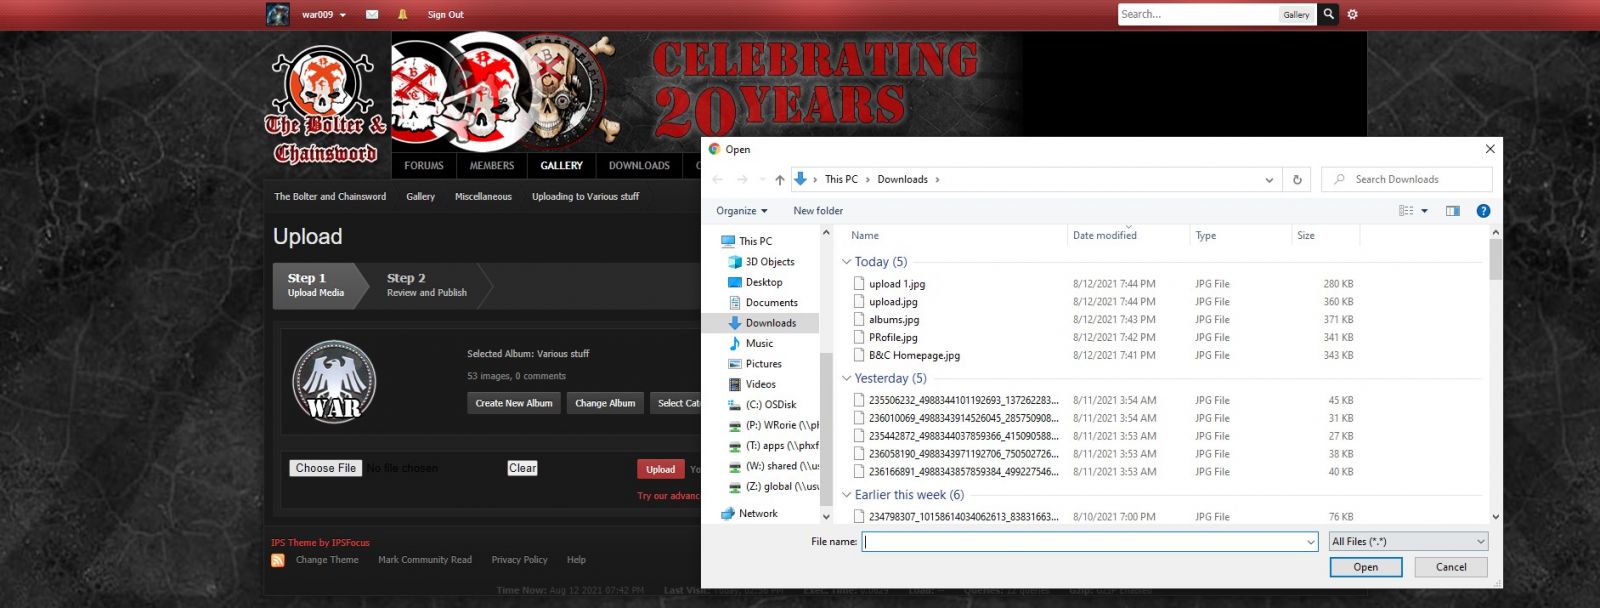Open the settings gear icon
Image resolution: width=1600 pixels, height=608 pixels.
(x=1353, y=14)
